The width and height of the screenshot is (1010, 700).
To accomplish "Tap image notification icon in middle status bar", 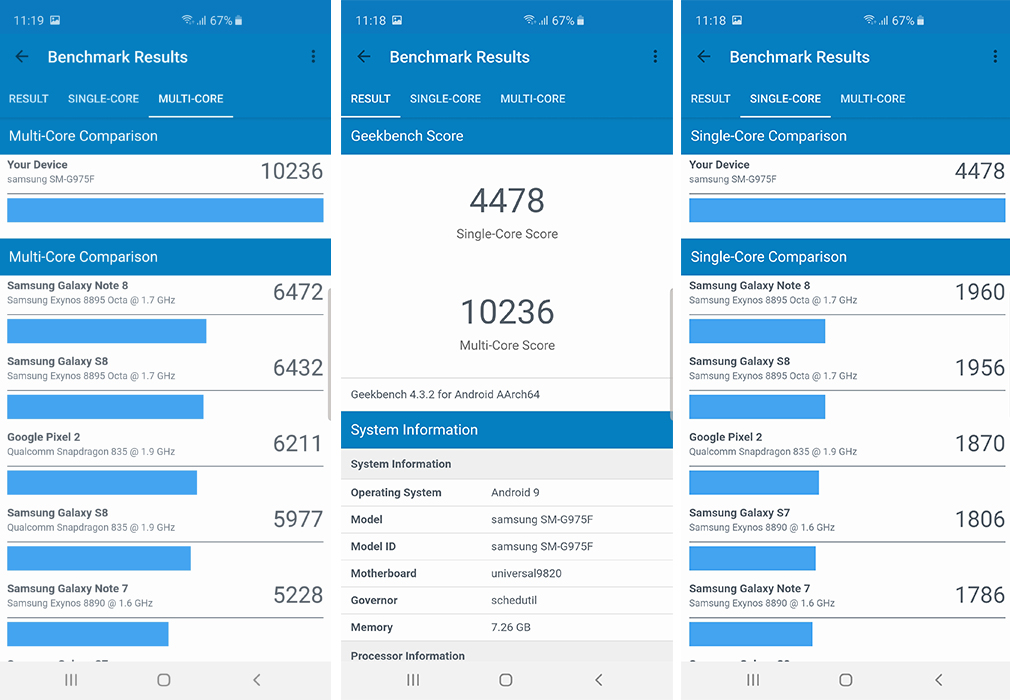I will point(397,20).
